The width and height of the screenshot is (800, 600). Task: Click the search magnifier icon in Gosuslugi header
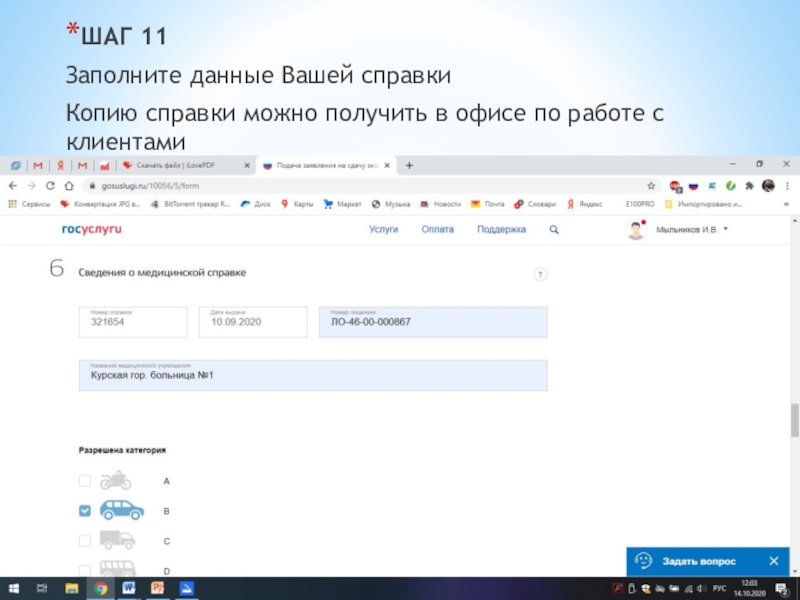click(554, 229)
